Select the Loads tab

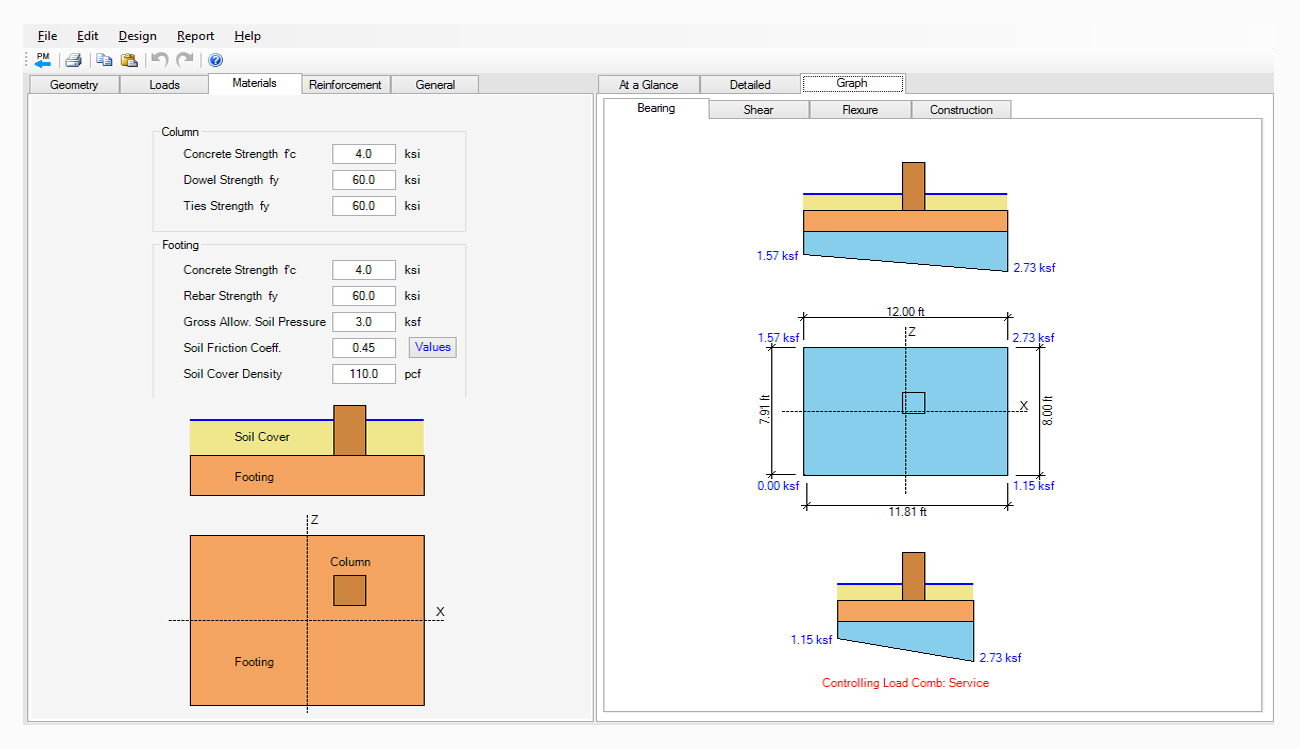coord(164,85)
